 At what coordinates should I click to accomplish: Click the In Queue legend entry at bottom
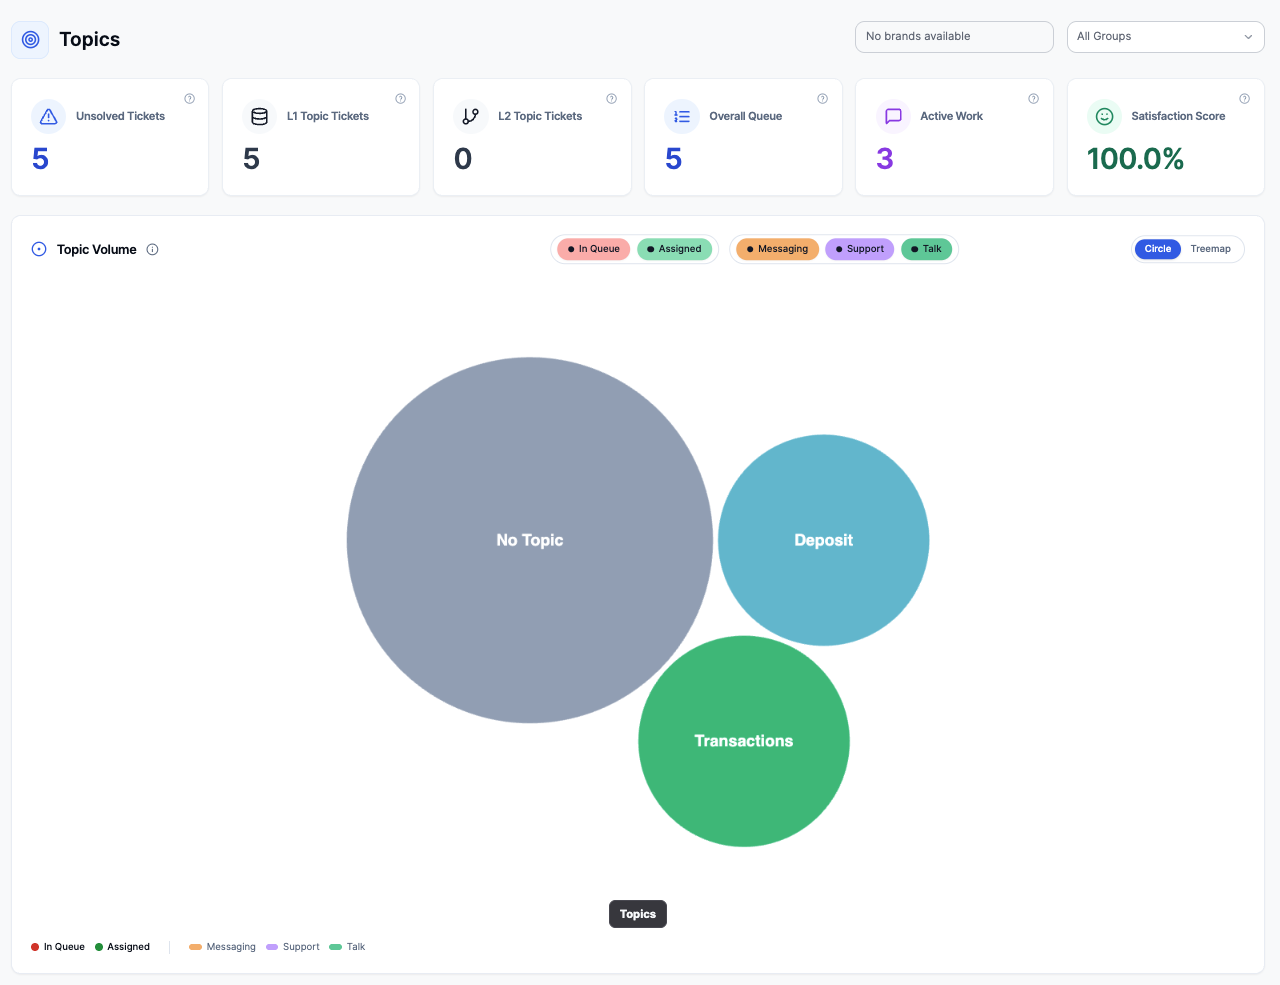click(x=58, y=947)
